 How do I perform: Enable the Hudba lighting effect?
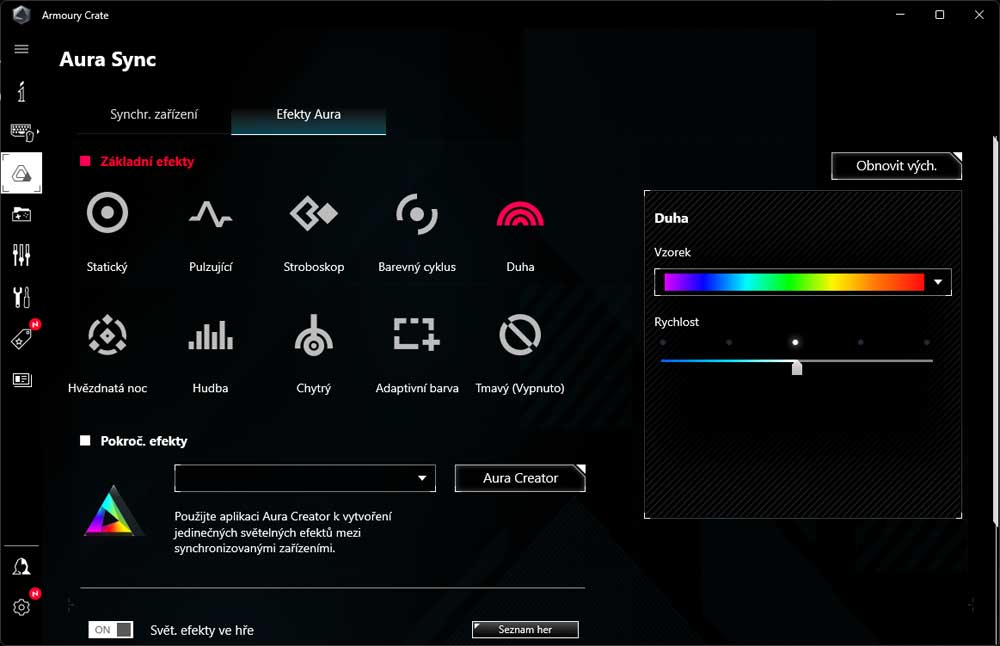coord(210,334)
